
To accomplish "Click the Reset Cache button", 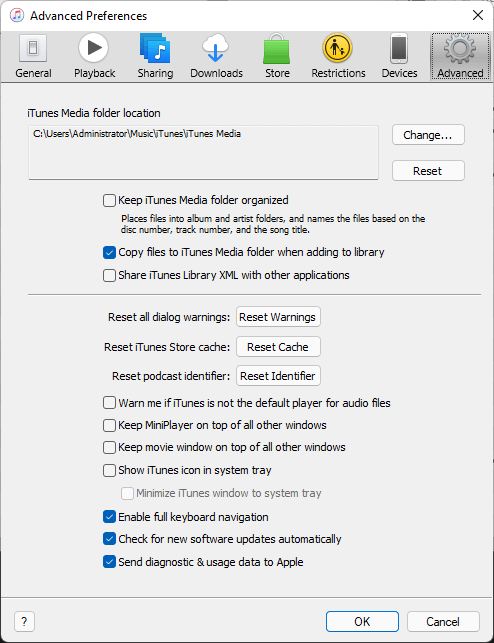I will 278,347.
